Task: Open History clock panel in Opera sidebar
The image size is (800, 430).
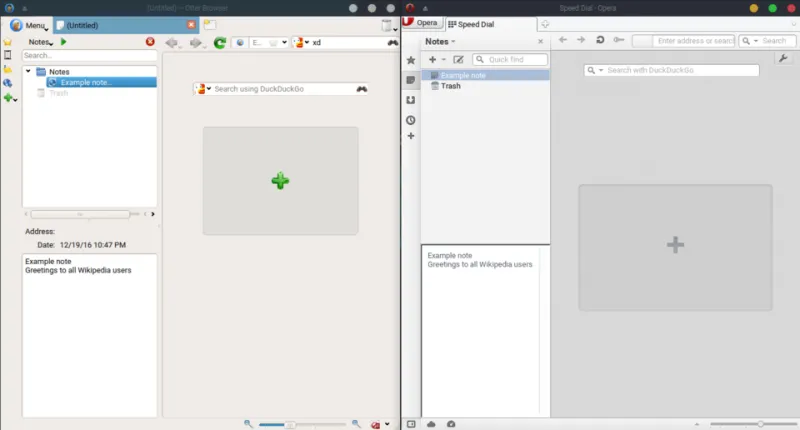Action: (x=411, y=120)
